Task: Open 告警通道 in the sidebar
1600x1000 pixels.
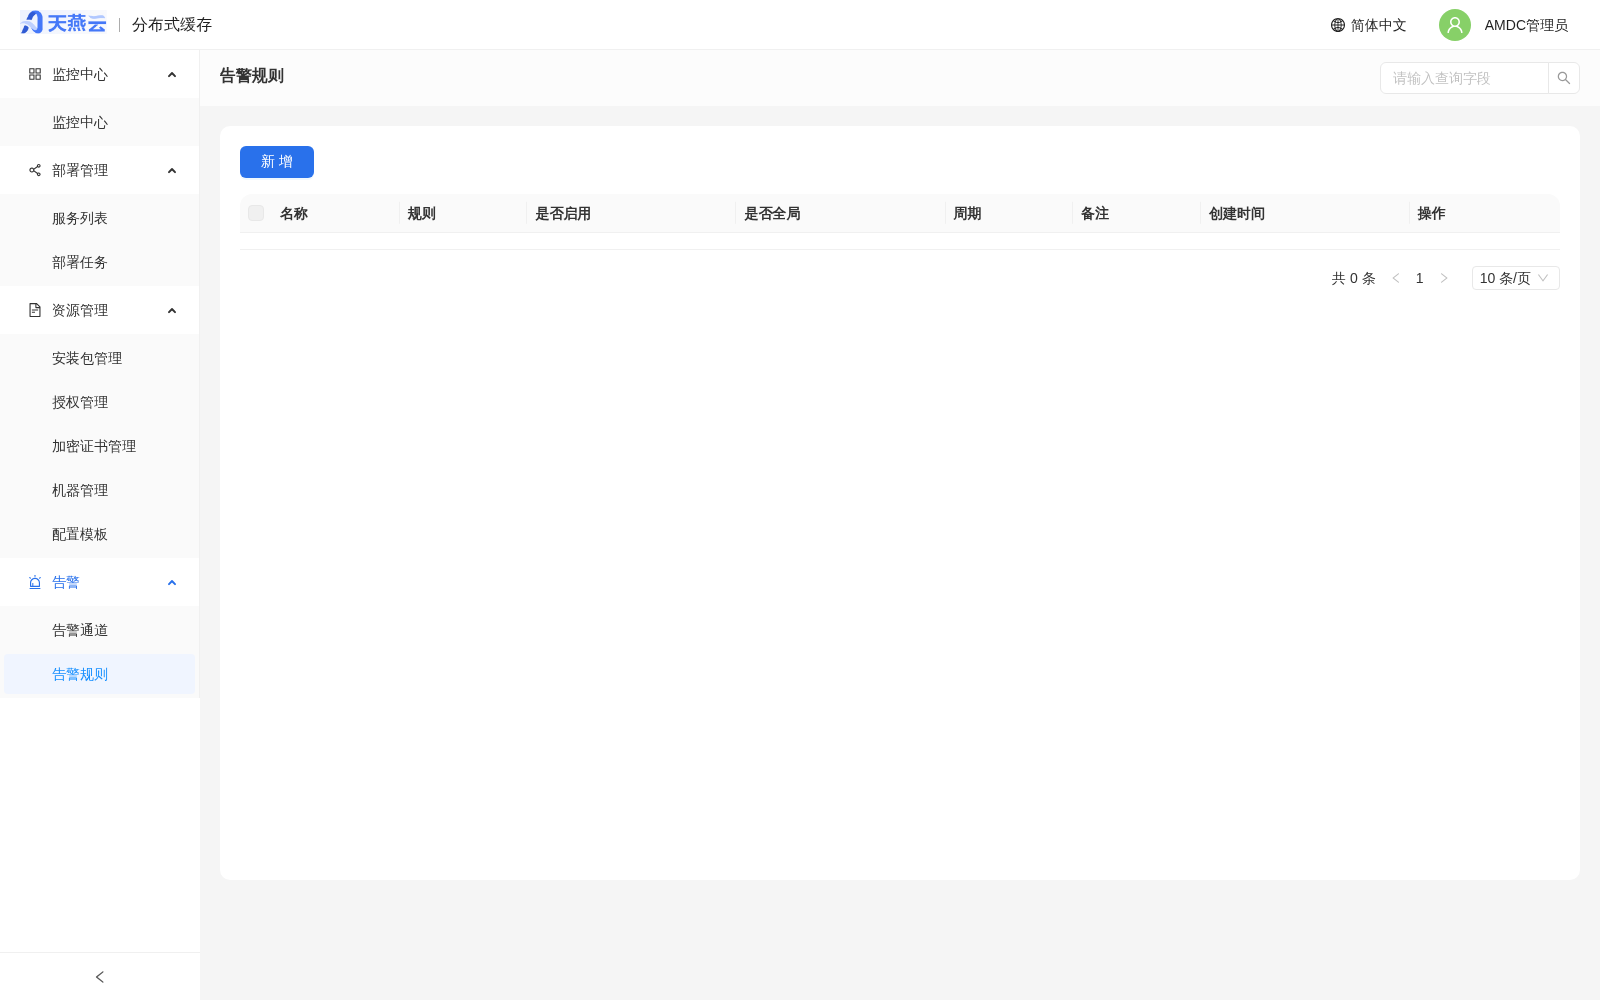Action: coord(100,630)
